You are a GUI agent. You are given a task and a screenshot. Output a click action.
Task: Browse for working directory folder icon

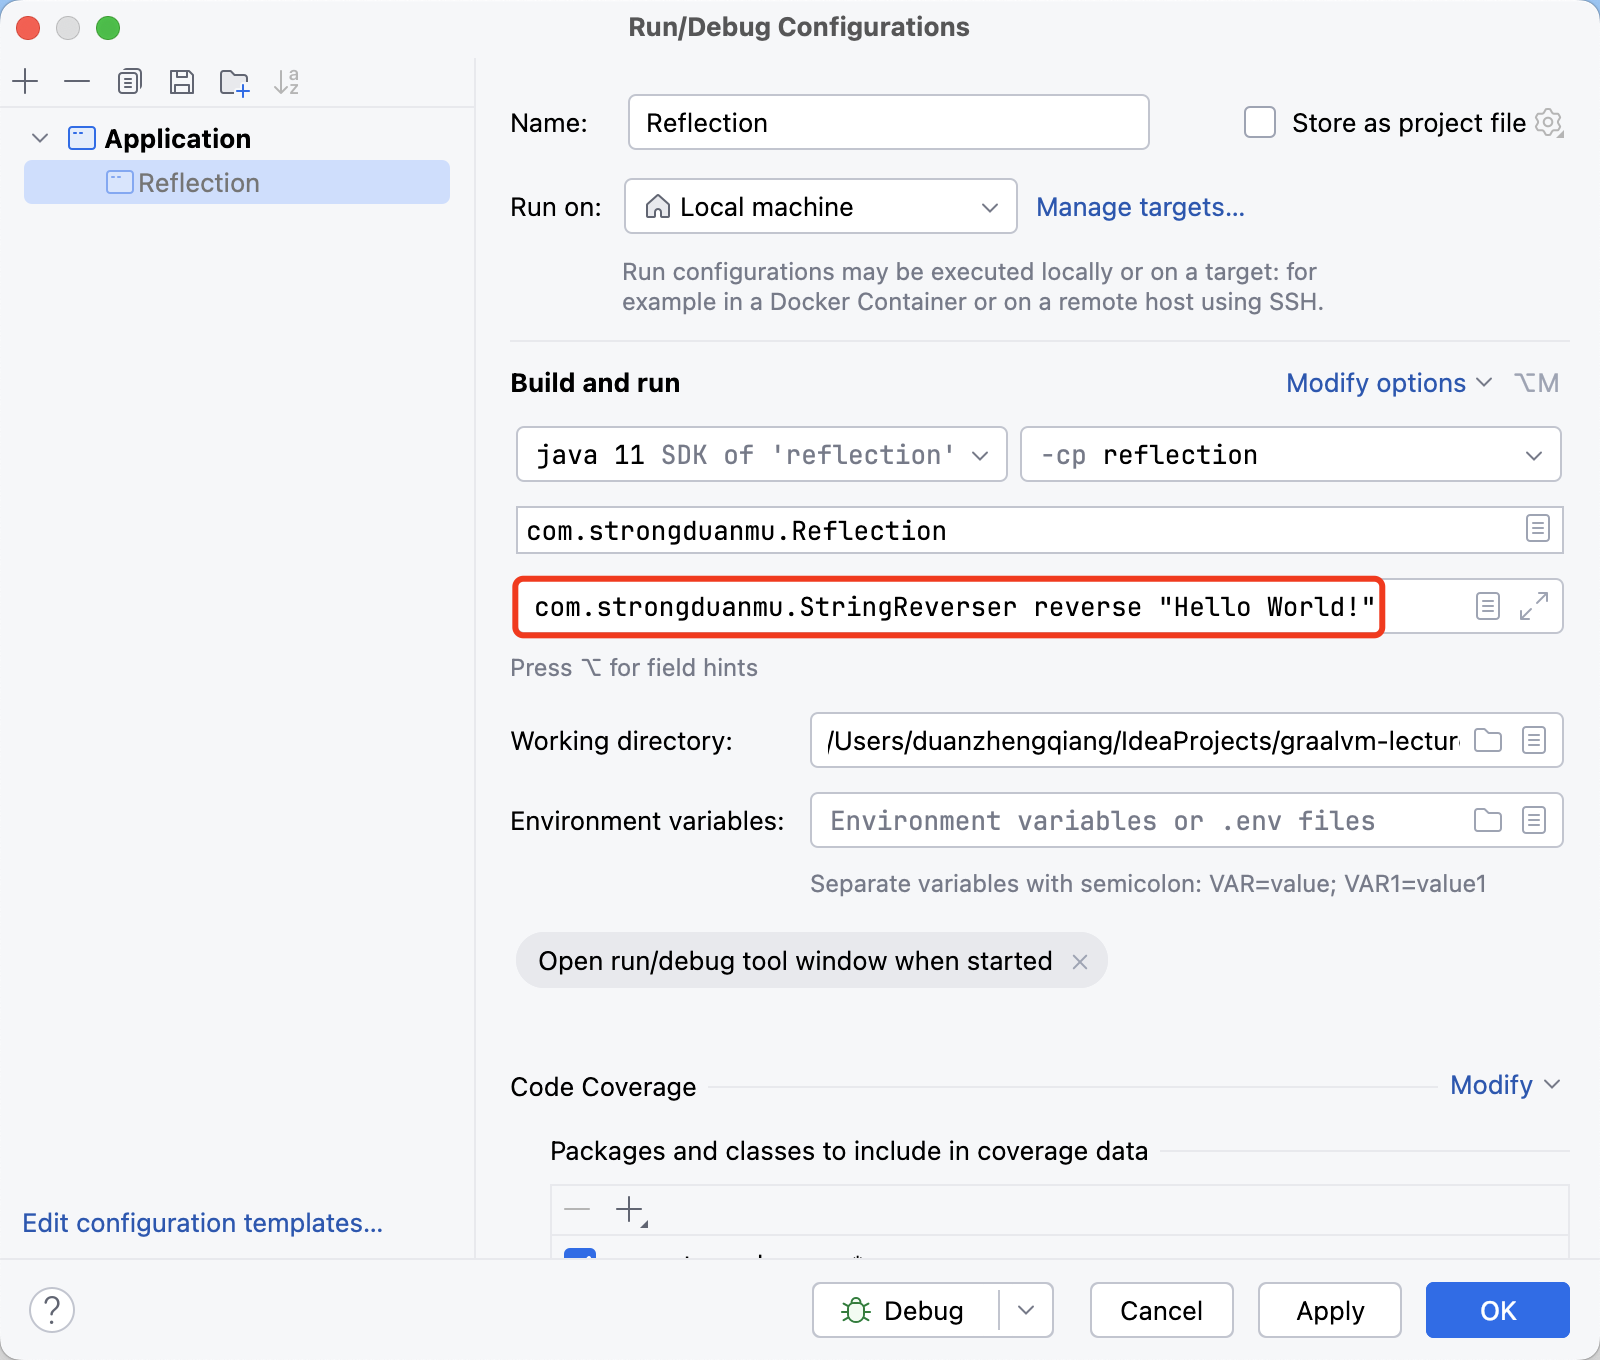pyautogui.click(x=1488, y=740)
